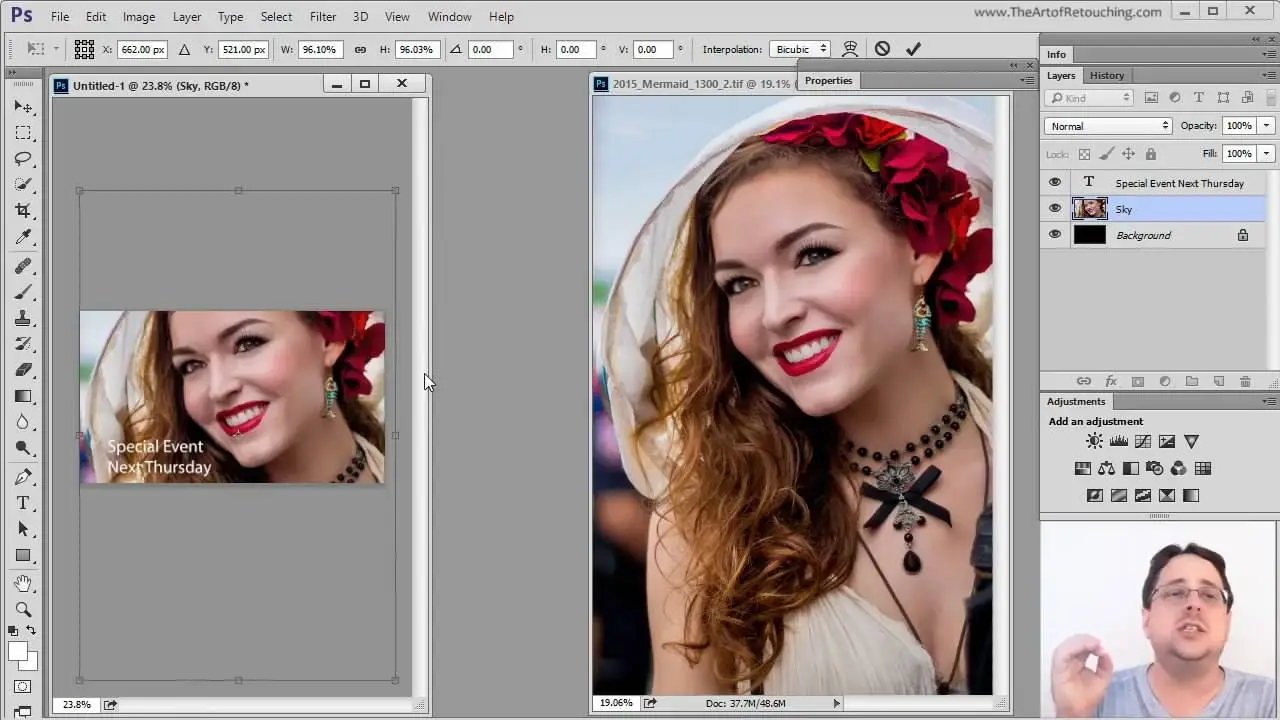The width and height of the screenshot is (1280, 720).
Task: Click the Sky layer thumbnail
Action: pos(1090,209)
